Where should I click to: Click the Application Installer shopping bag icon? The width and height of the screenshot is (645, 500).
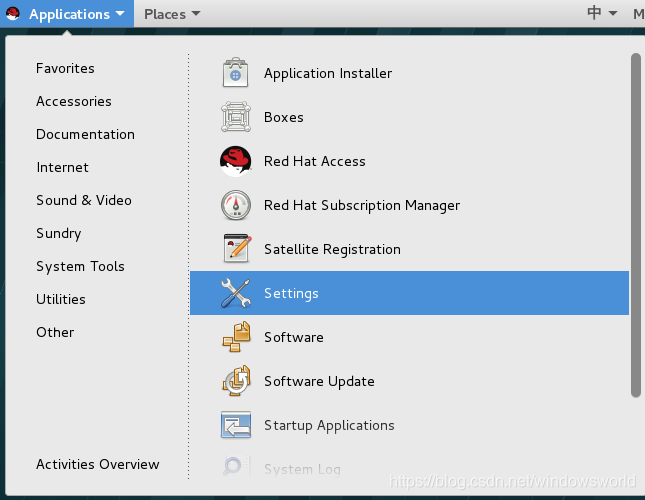(235, 73)
